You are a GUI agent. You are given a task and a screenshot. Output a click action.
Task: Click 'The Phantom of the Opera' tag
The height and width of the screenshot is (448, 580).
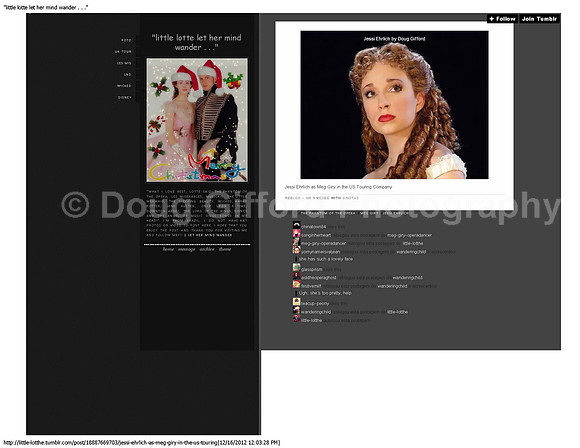(328, 213)
